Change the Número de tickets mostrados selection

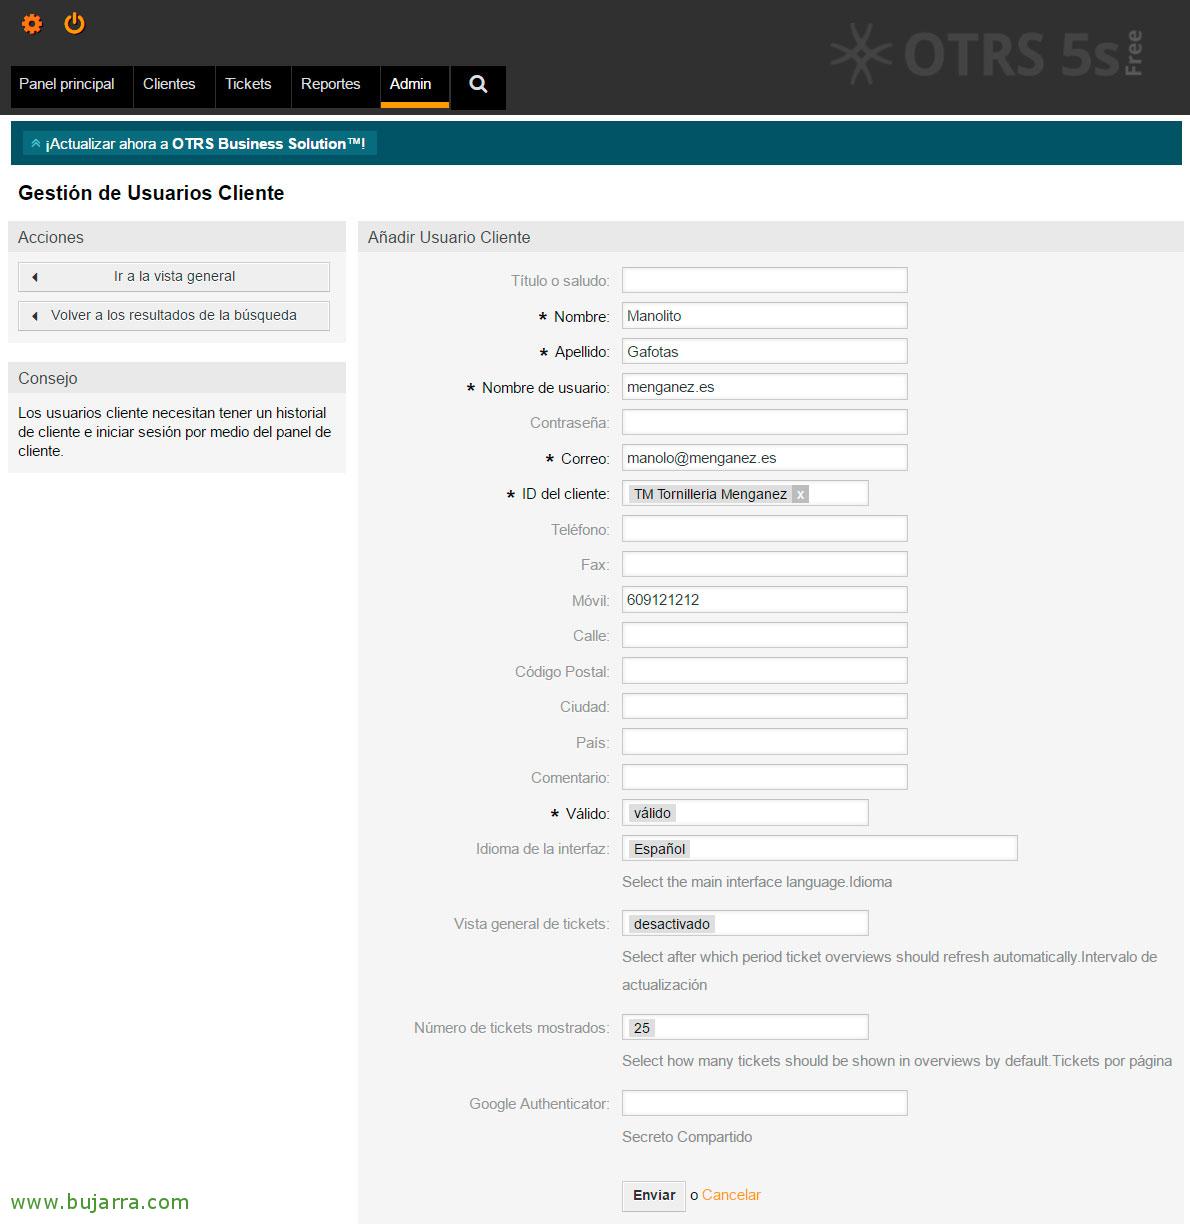(745, 1028)
